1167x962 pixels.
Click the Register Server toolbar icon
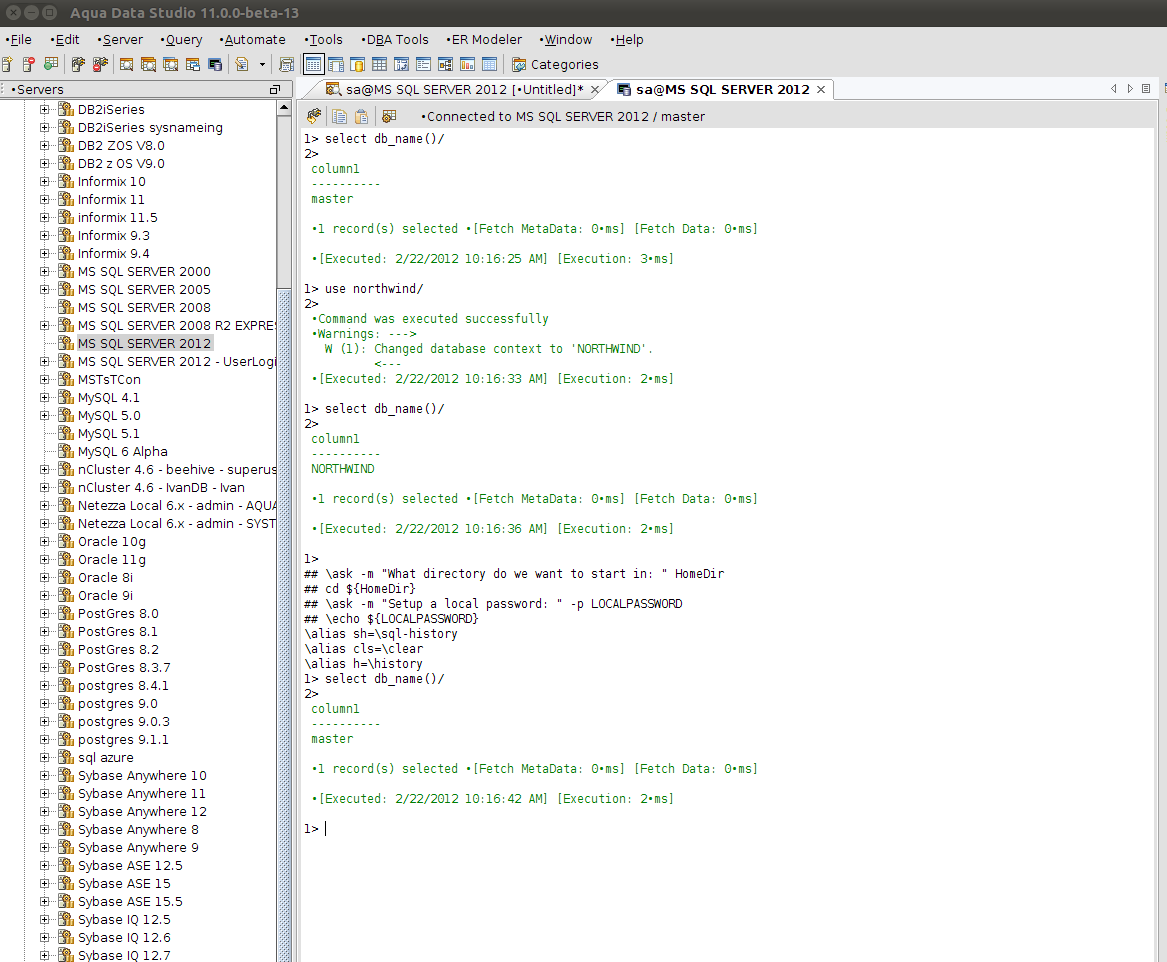pyautogui.click(x=7, y=65)
